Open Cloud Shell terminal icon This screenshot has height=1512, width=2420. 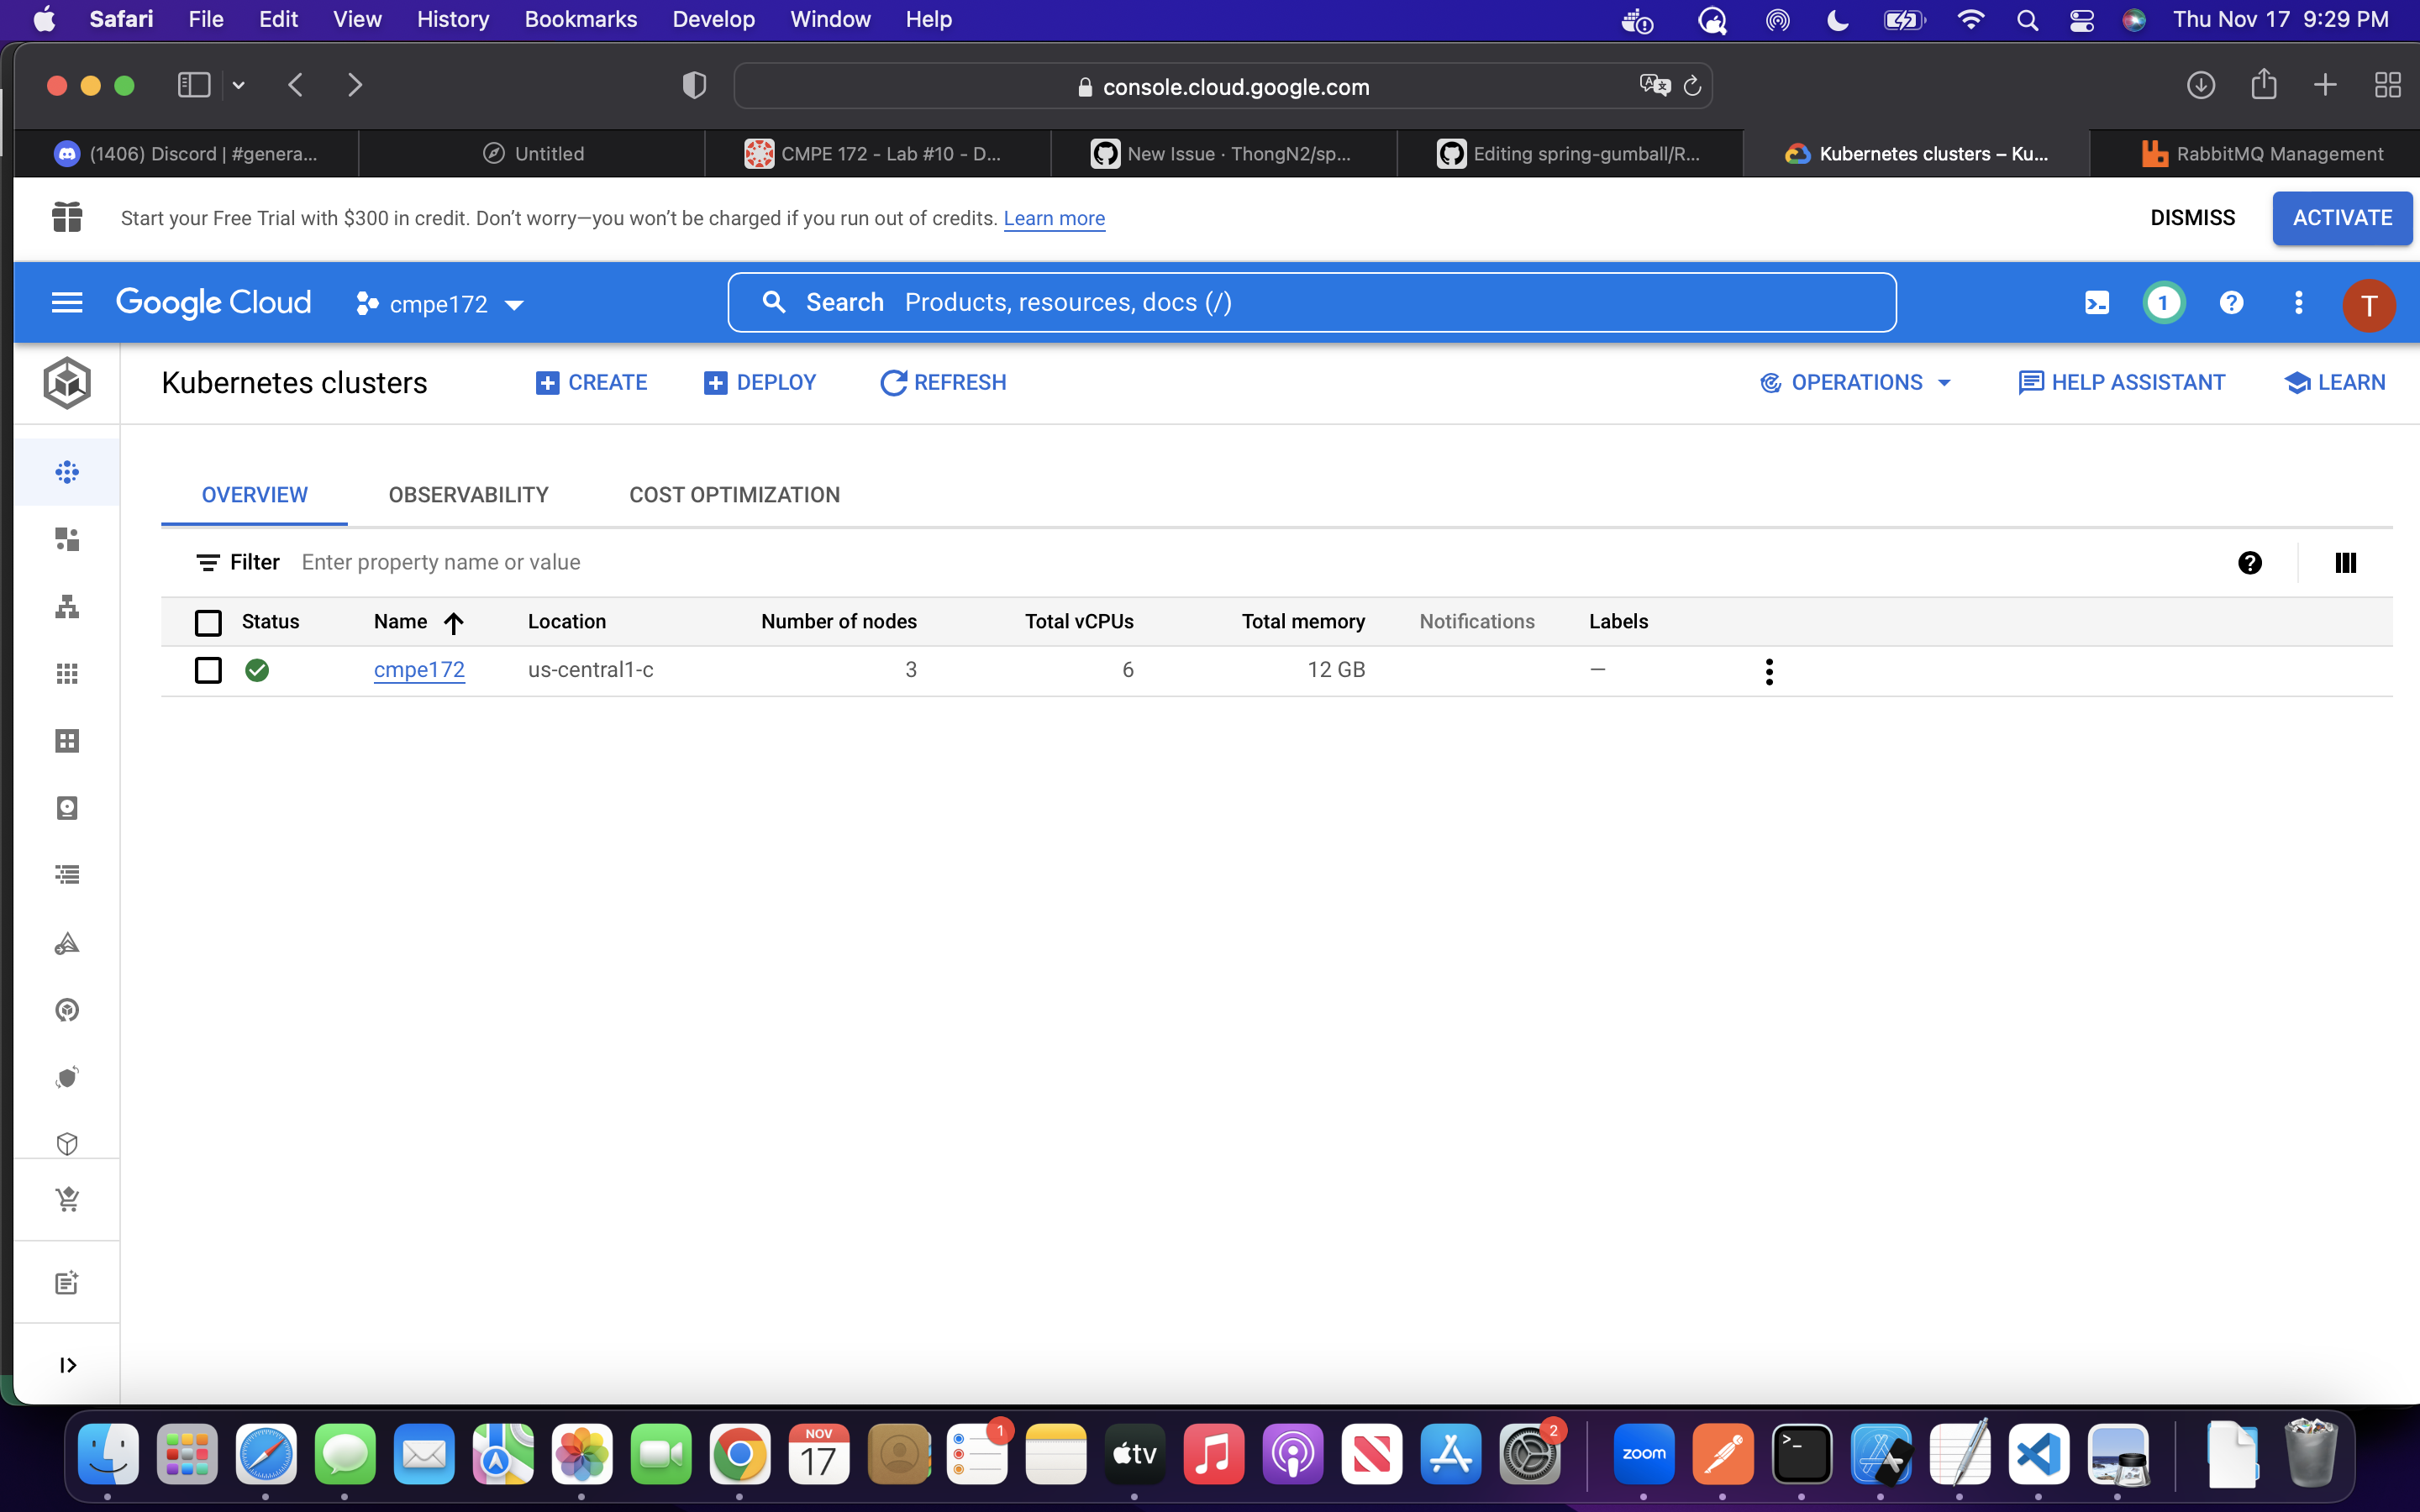(x=2096, y=303)
